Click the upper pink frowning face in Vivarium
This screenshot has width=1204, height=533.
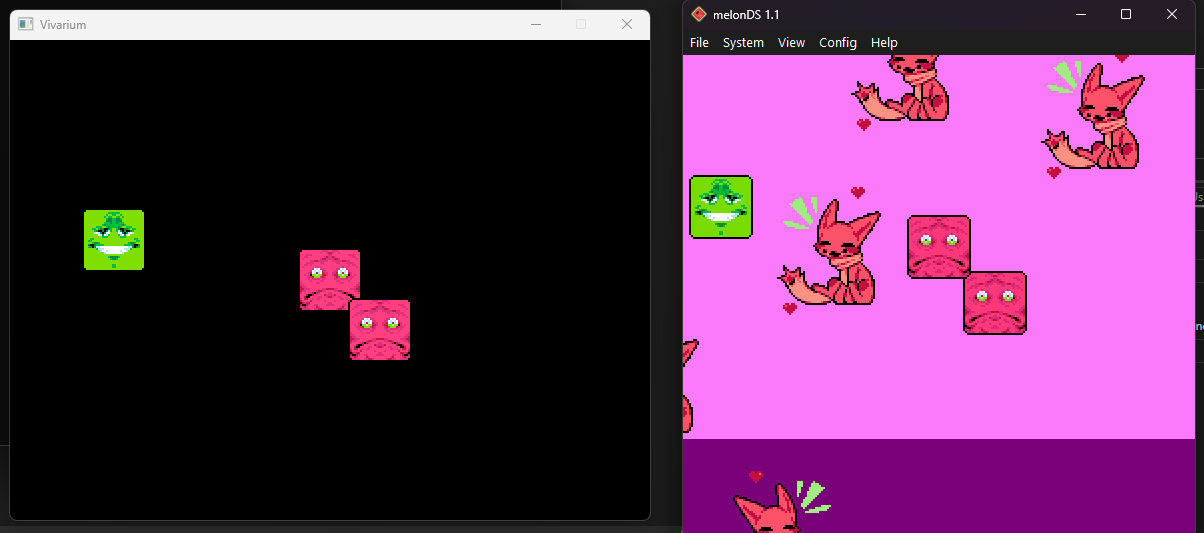(329, 277)
